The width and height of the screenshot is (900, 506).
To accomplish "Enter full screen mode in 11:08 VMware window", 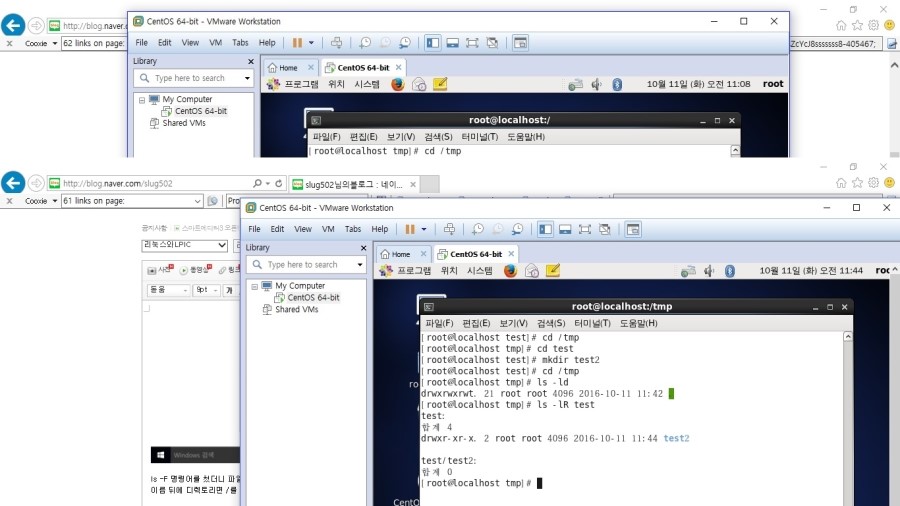I will tap(472, 42).
